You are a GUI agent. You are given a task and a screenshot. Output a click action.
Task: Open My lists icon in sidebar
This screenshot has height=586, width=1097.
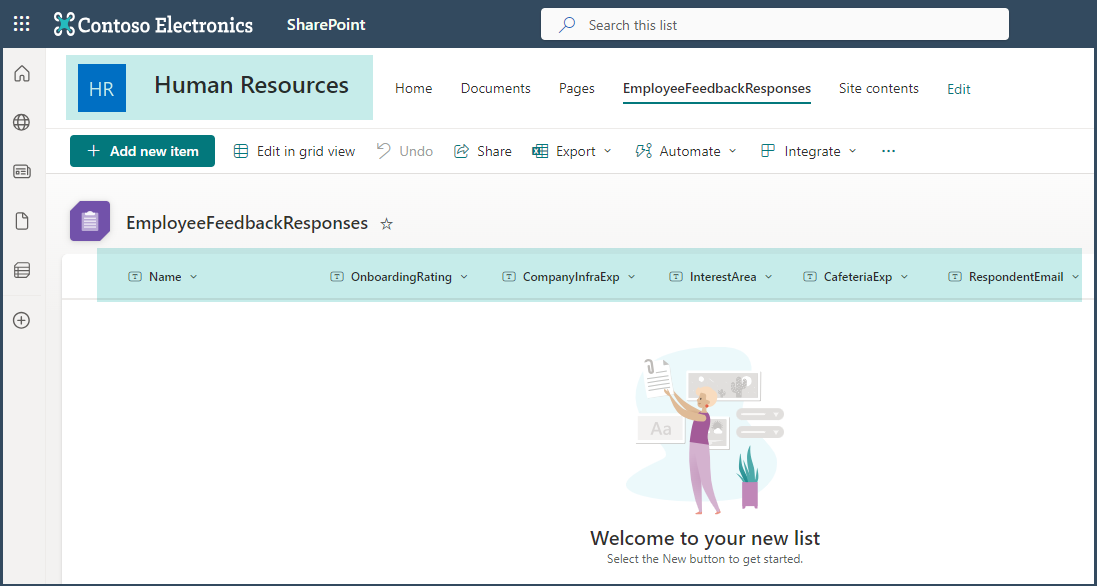click(x=22, y=270)
